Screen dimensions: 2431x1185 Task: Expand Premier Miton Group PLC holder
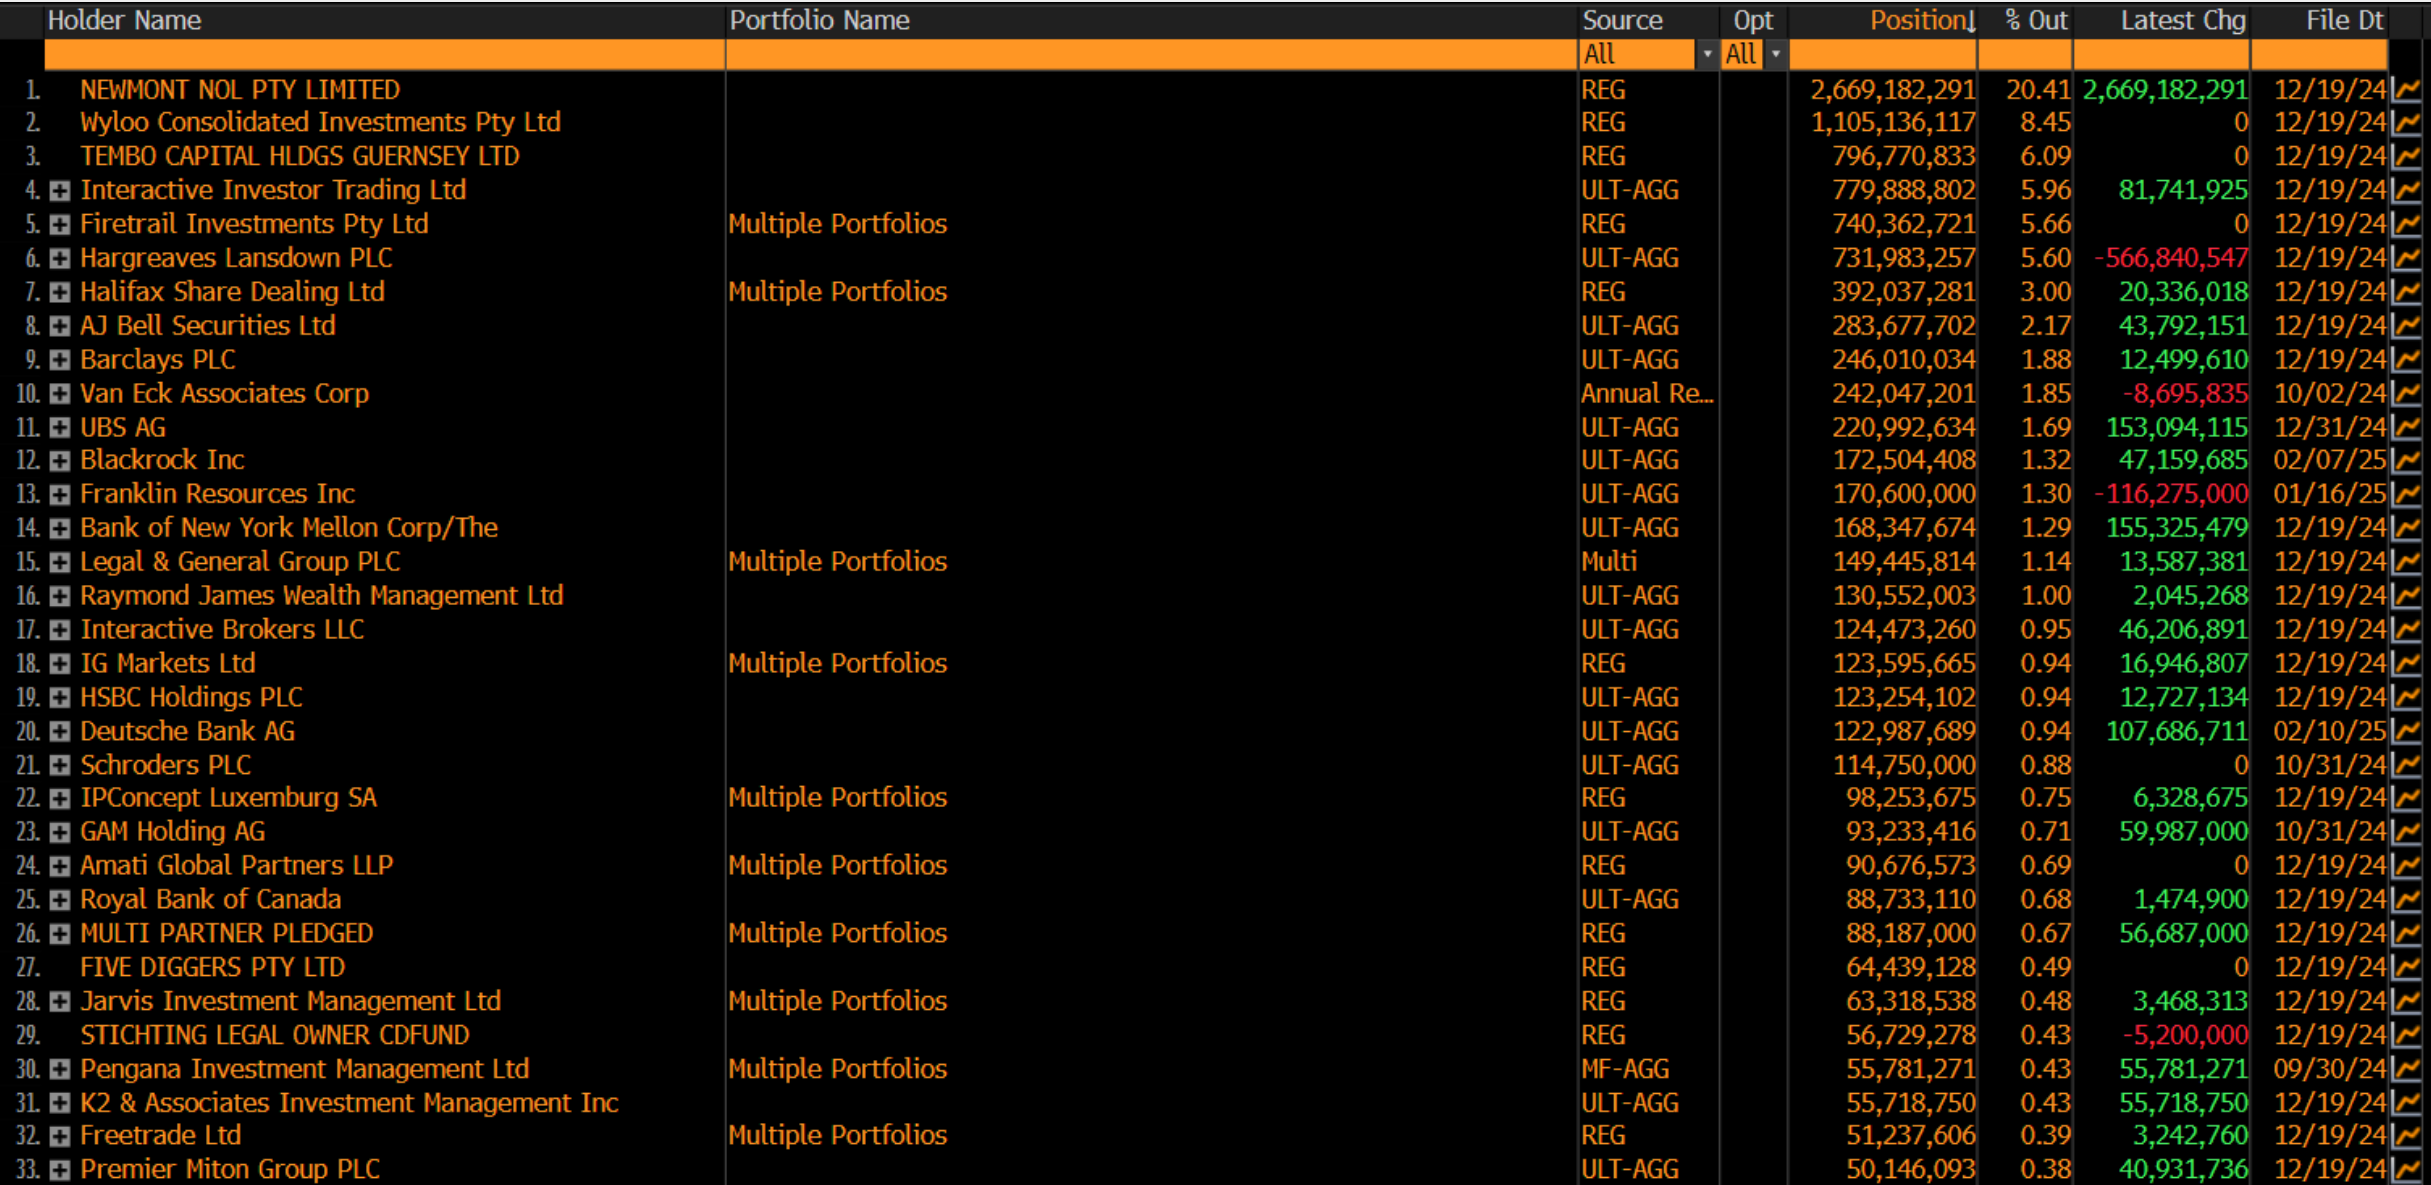click(x=60, y=1170)
